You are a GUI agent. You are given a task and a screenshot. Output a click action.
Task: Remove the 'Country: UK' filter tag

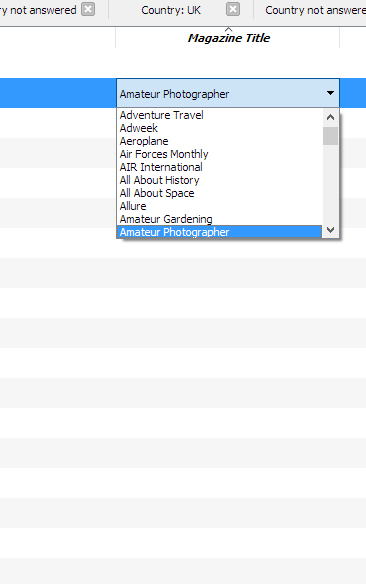[233, 9]
